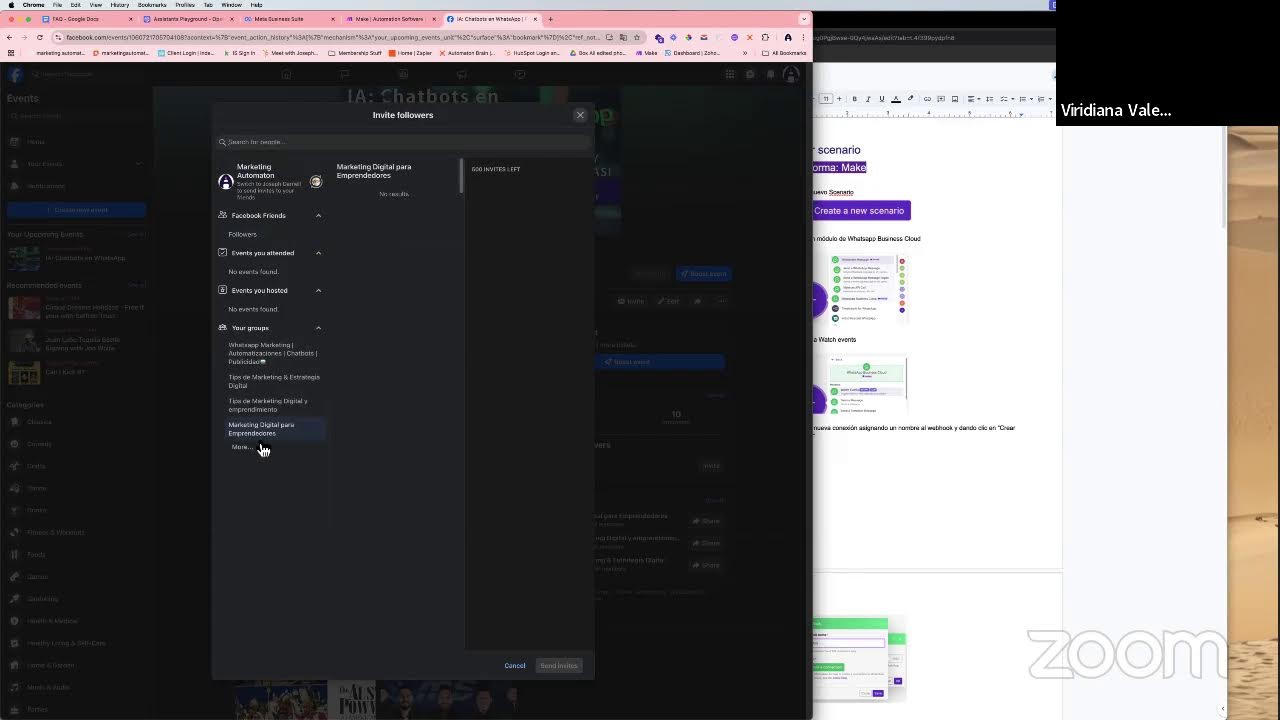Toggle bold in Google Docs toolbar
Screen dimensions: 1280x720
pyautogui.click(x=854, y=99)
